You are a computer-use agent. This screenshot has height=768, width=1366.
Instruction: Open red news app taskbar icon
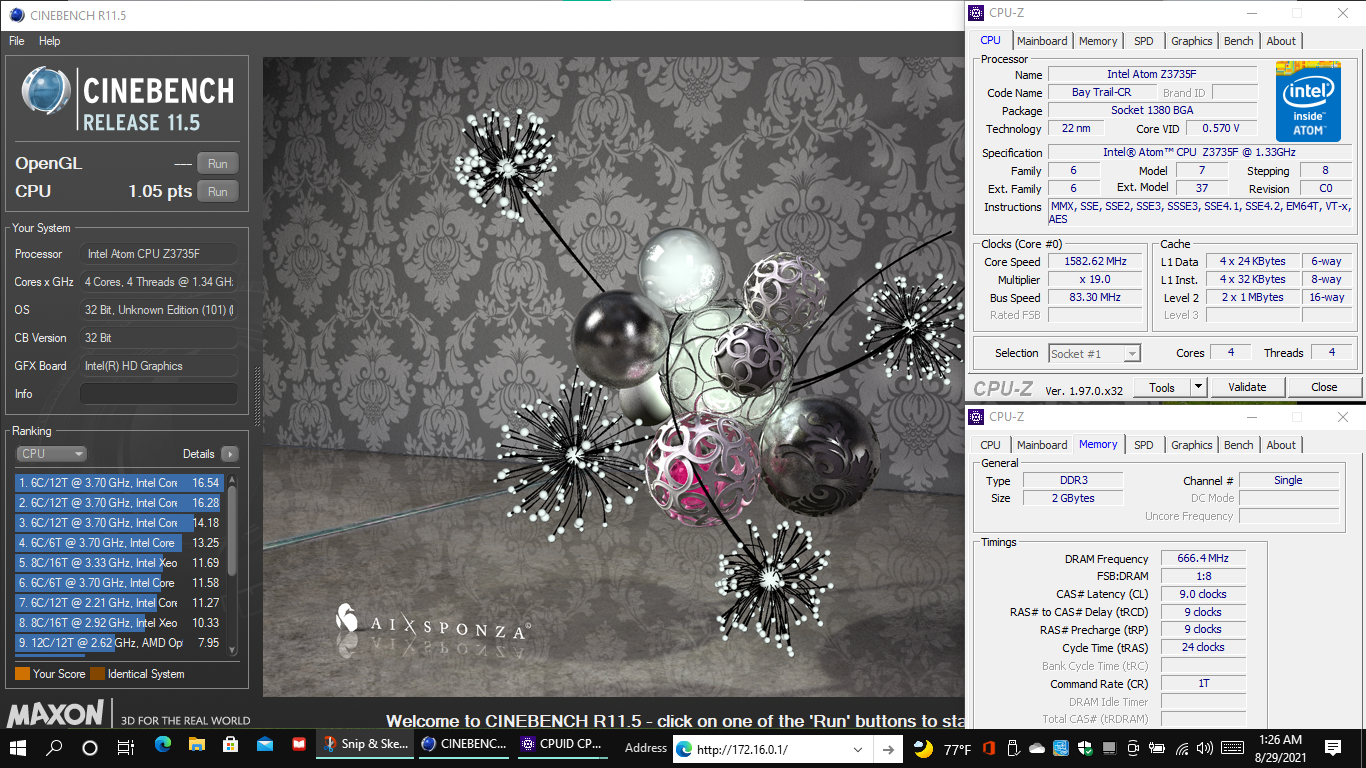tap(299, 745)
